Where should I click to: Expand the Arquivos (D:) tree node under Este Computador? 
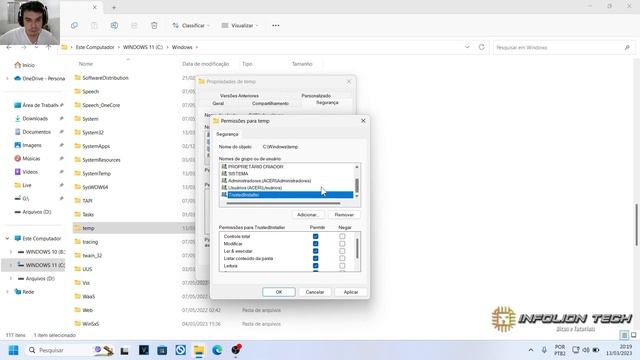pos(11,278)
